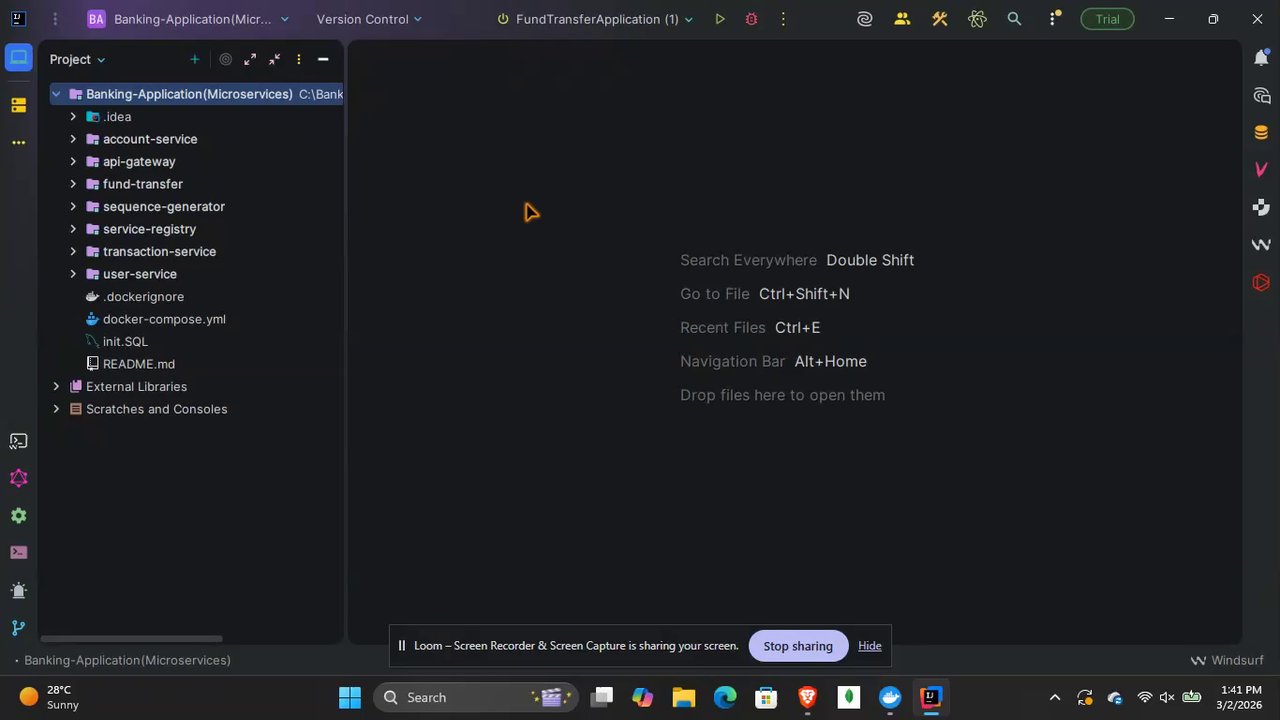Viewport: 1280px width, 720px height.
Task: Open Project tool window icon in left stripe
Action: pyautogui.click(x=18, y=58)
